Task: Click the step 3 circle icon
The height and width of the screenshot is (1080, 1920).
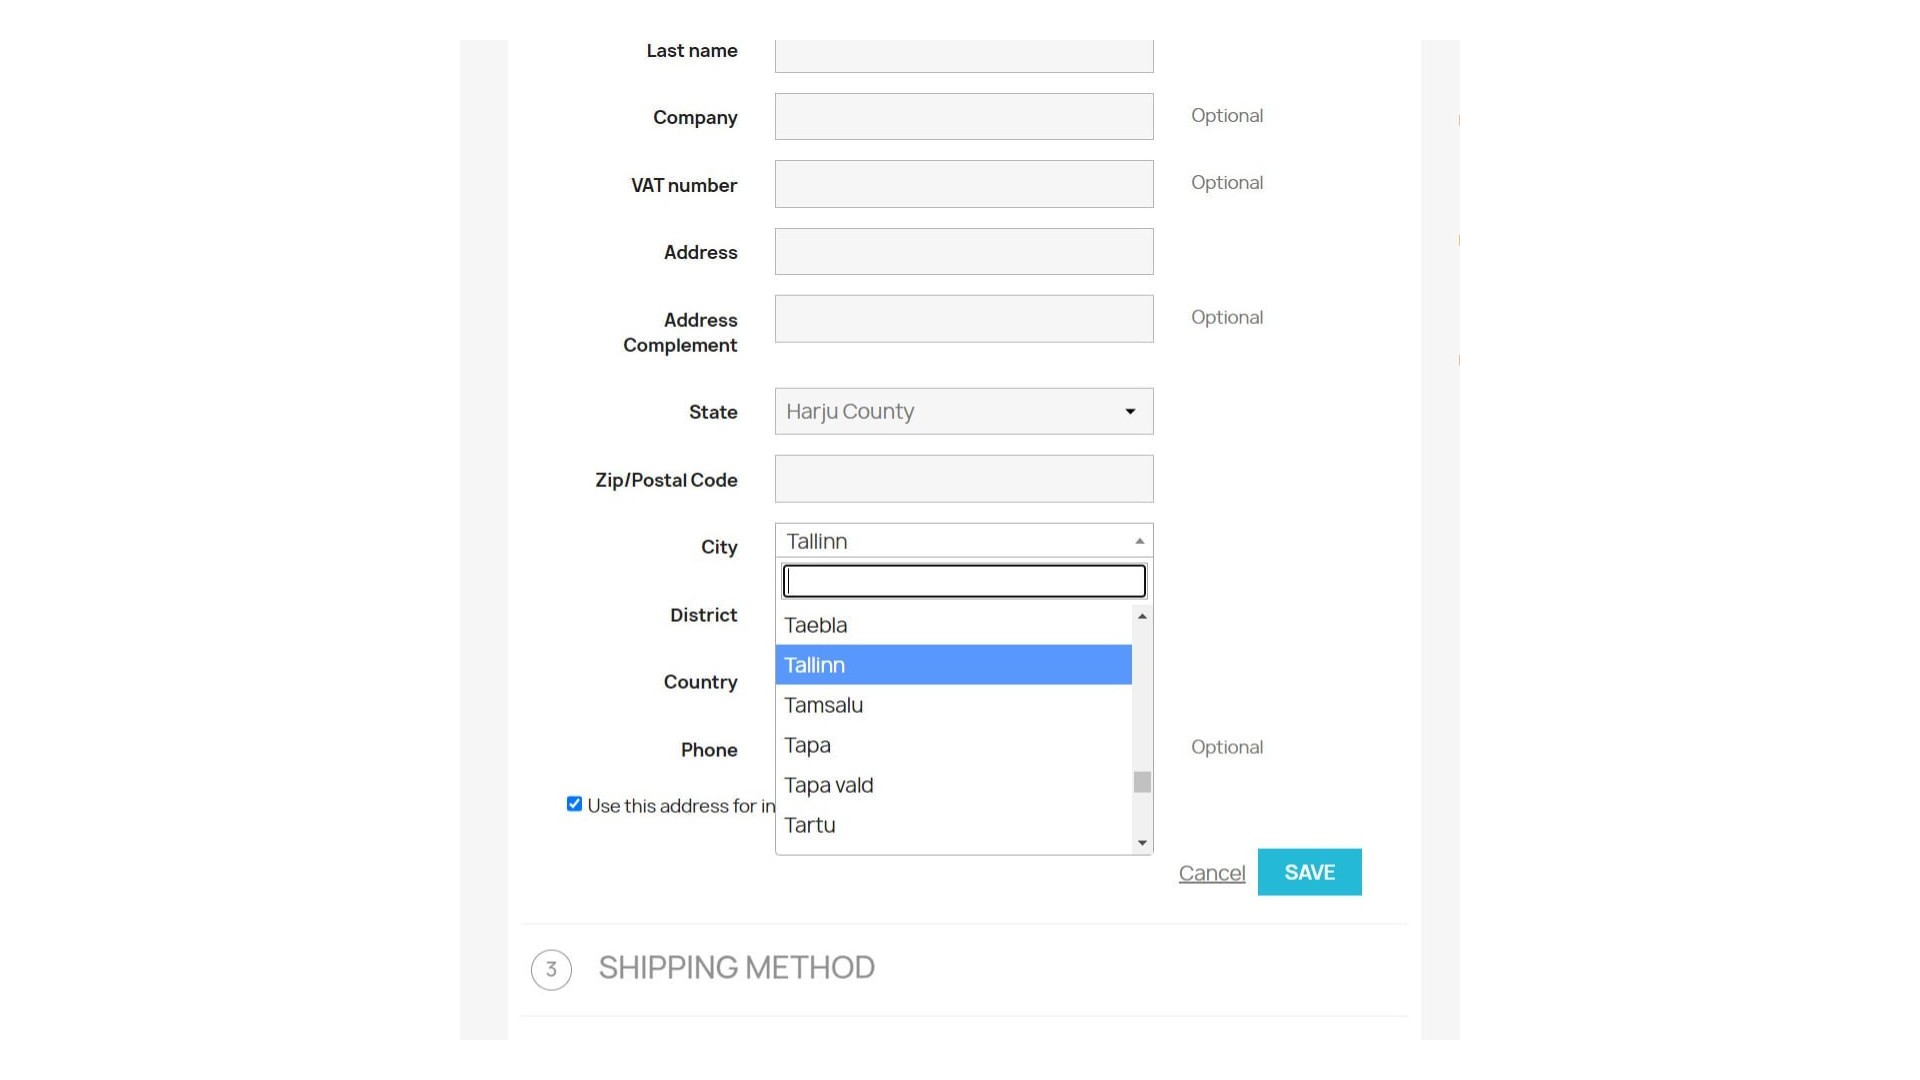Action: [x=551, y=969]
